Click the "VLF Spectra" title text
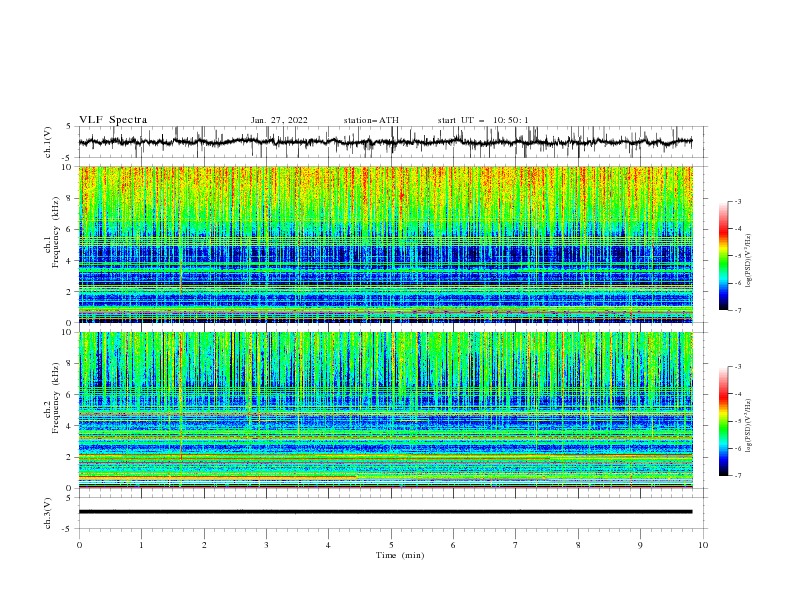Image resolution: width=792 pixels, height=612 pixels. coord(113,120)
